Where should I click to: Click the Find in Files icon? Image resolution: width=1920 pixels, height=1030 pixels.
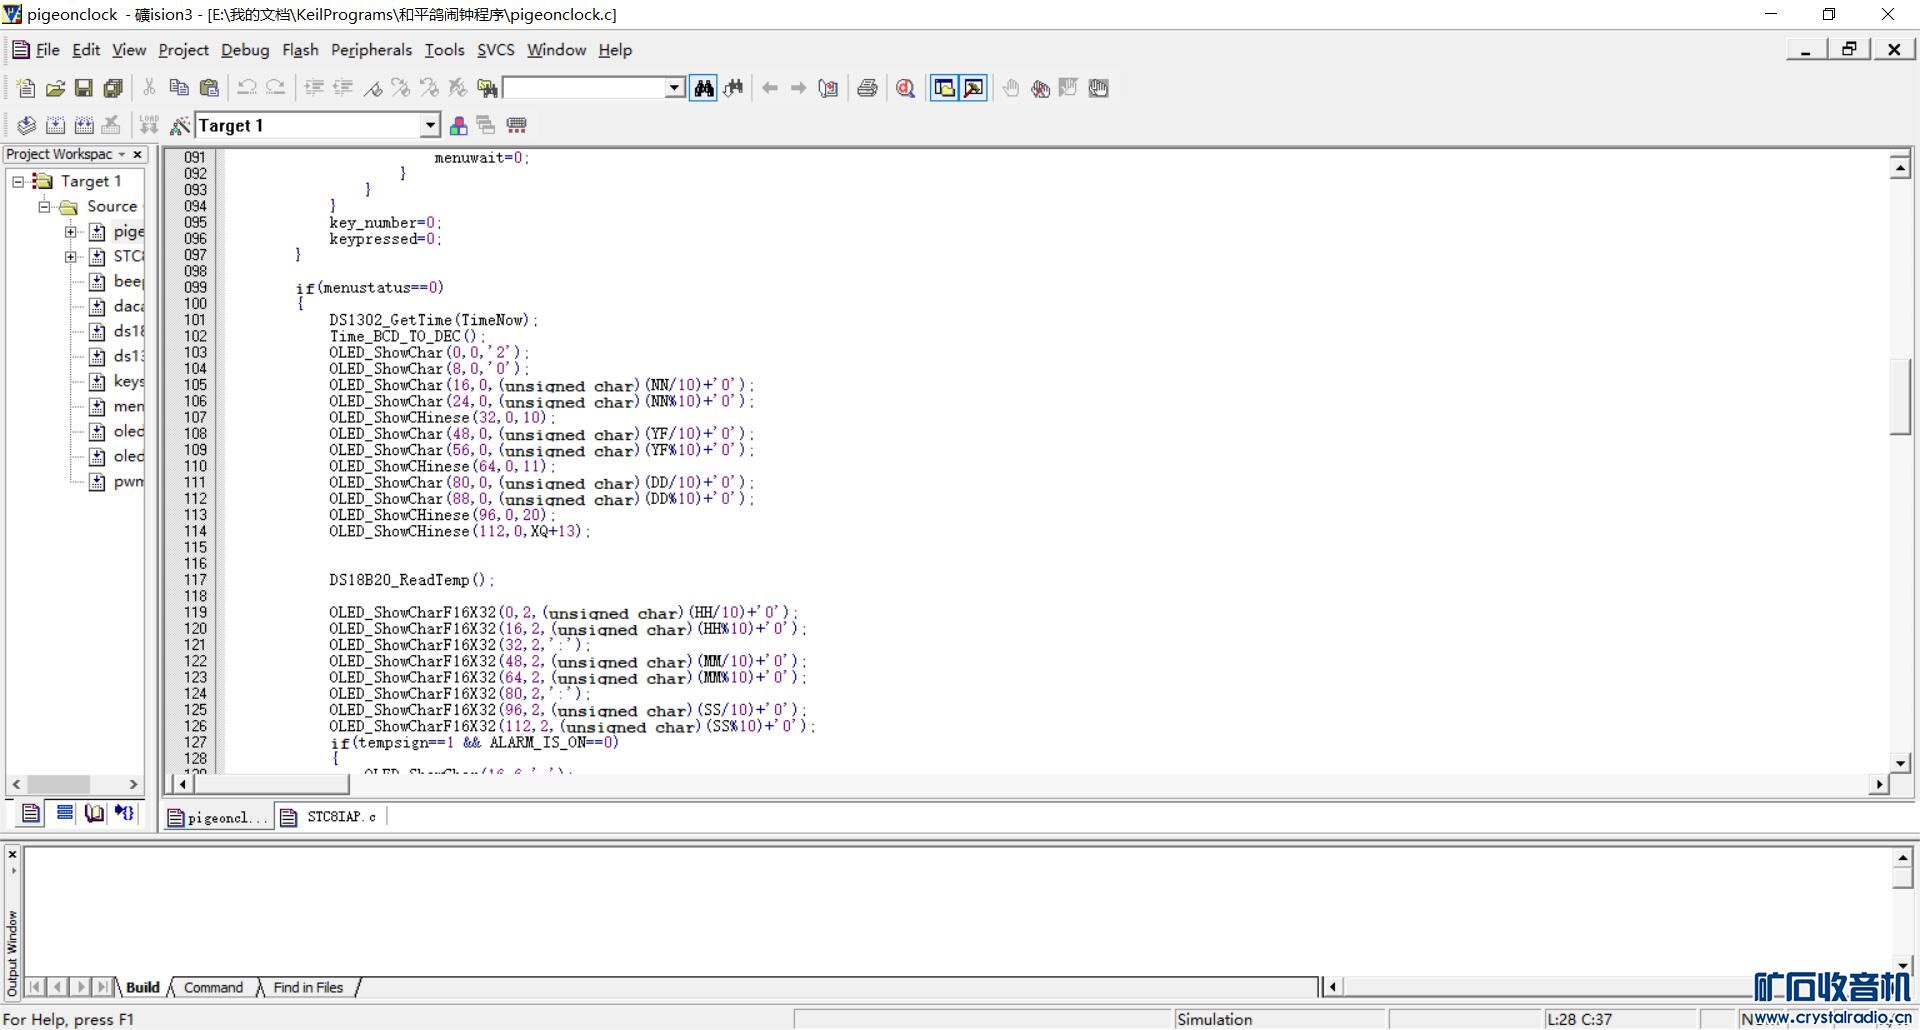click(x=487, y=88)
